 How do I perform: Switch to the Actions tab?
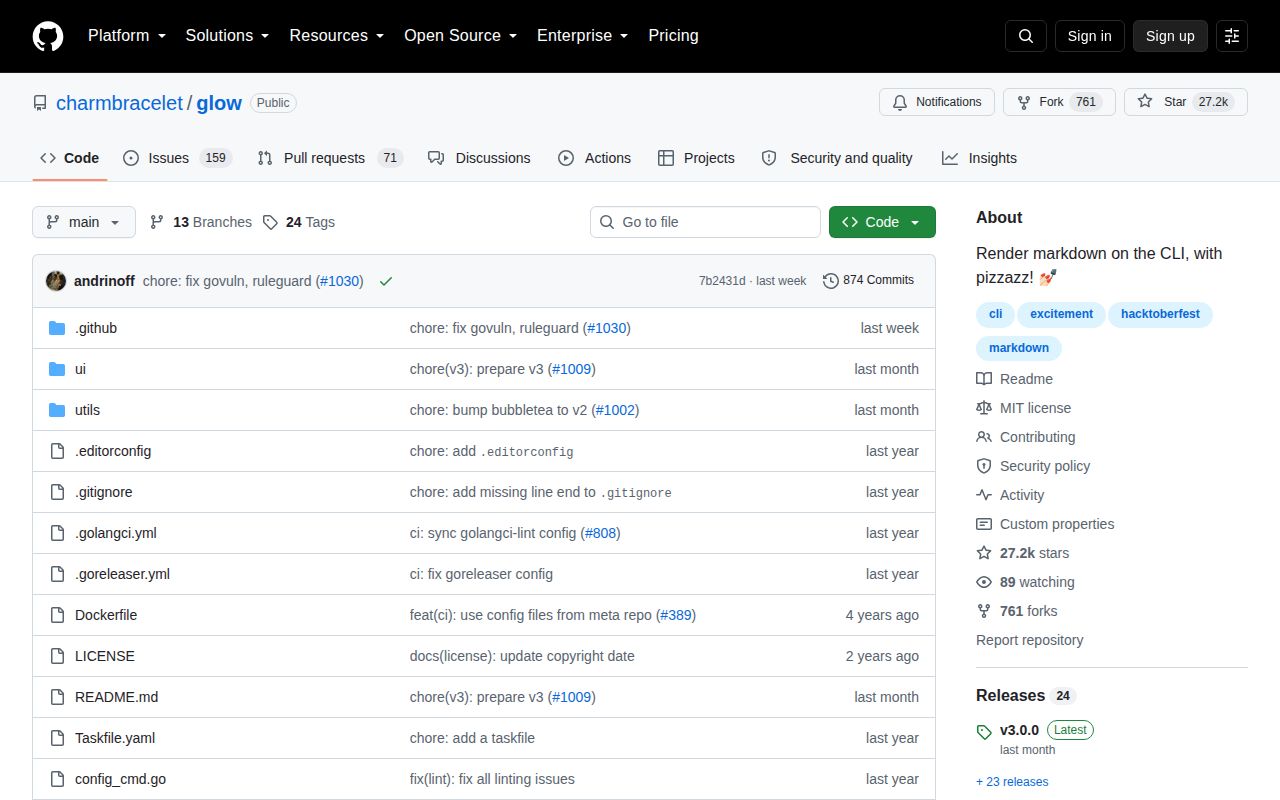coord(594,158)
